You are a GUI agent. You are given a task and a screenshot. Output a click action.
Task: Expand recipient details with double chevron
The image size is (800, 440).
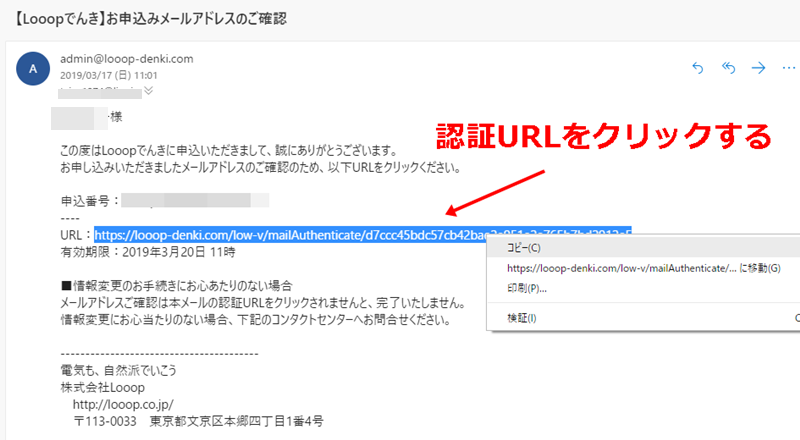[150, 90]
